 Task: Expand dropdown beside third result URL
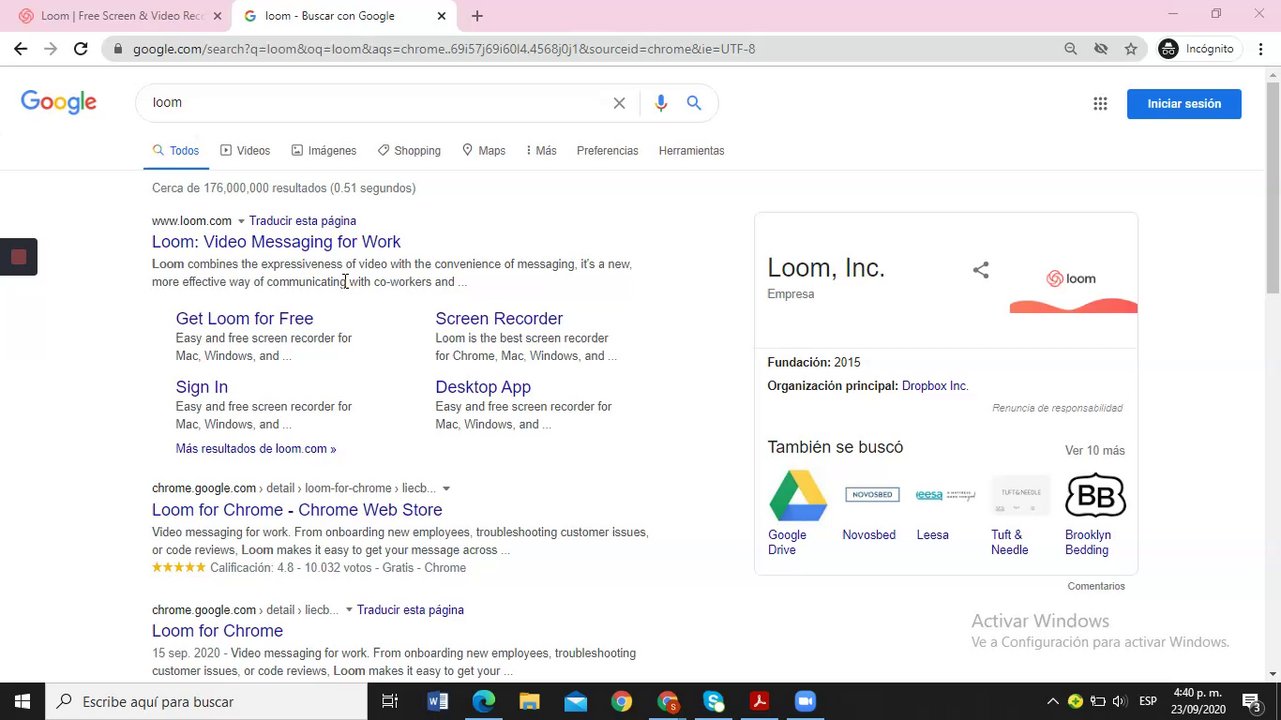pos(349,610)
